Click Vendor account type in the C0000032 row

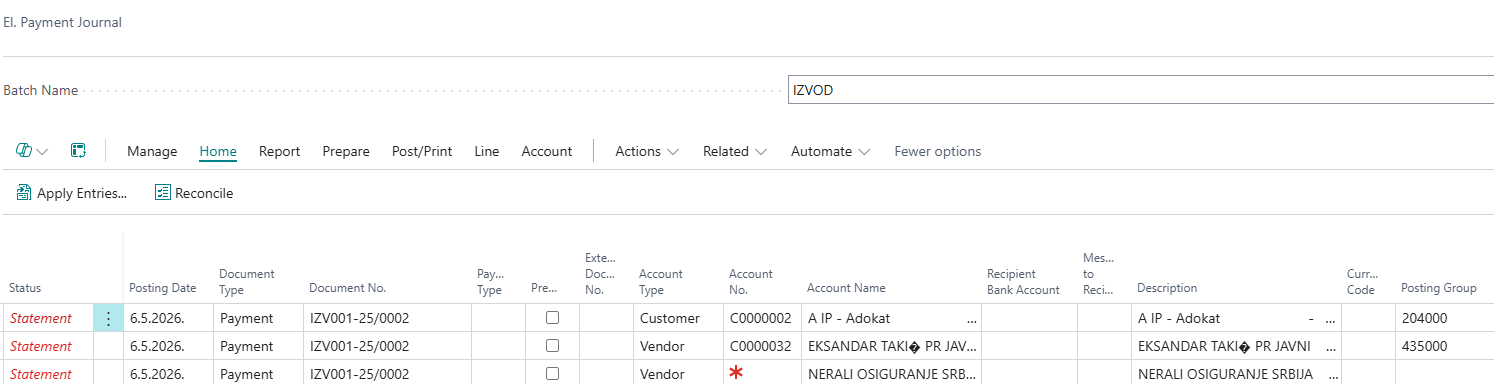pyautogui.click(x=677, y=346)
